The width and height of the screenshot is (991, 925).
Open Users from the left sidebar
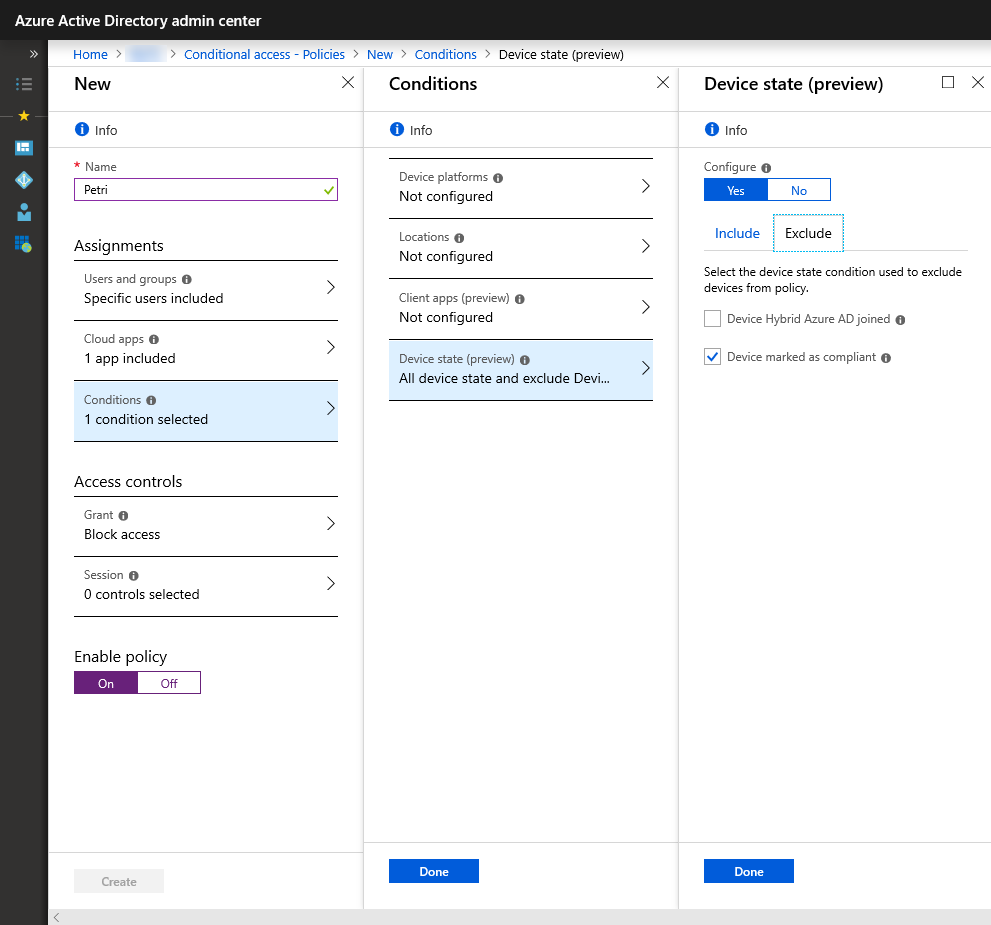pos(24,212)
